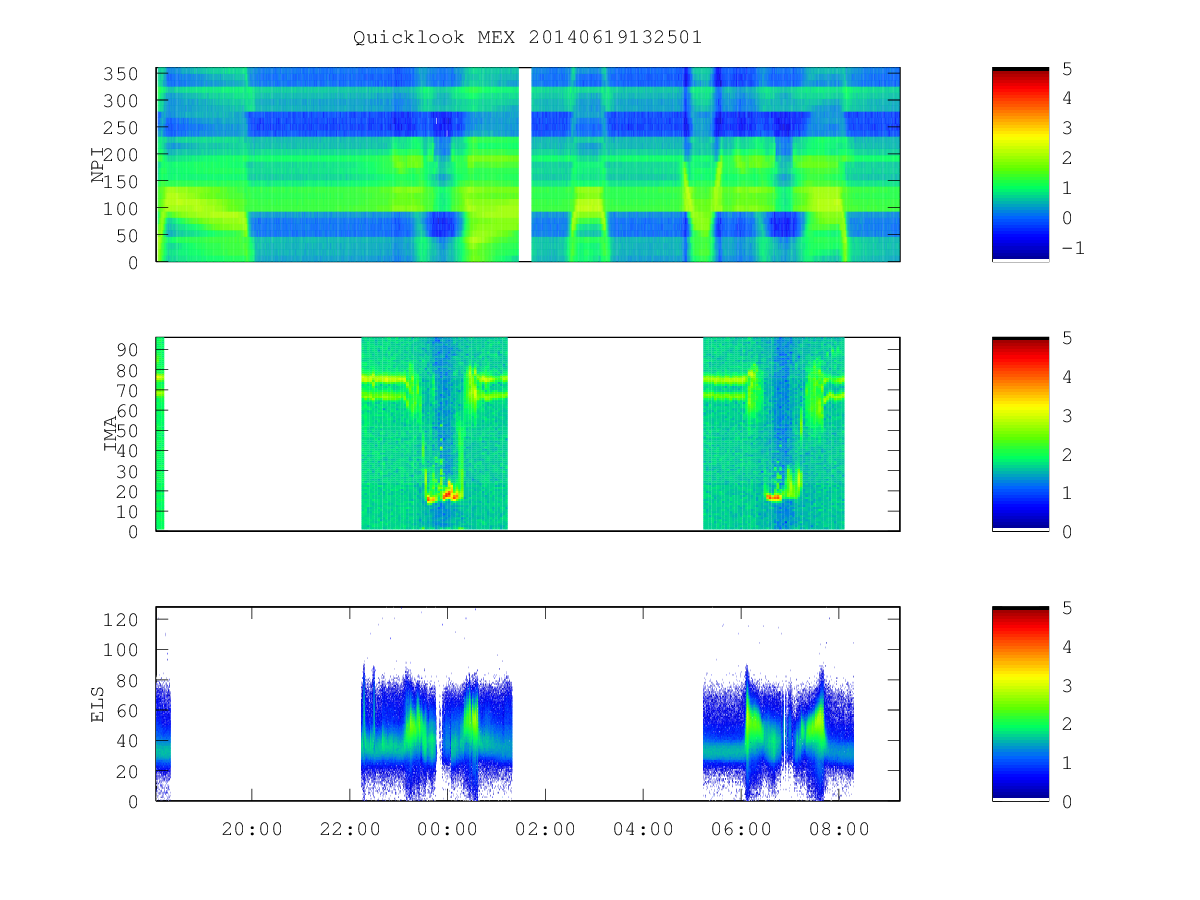The width and height of the screenshot is (1200, 900).
Task: Click the NPI axis label
Action: pyautogui.click(x=98, y=165)
